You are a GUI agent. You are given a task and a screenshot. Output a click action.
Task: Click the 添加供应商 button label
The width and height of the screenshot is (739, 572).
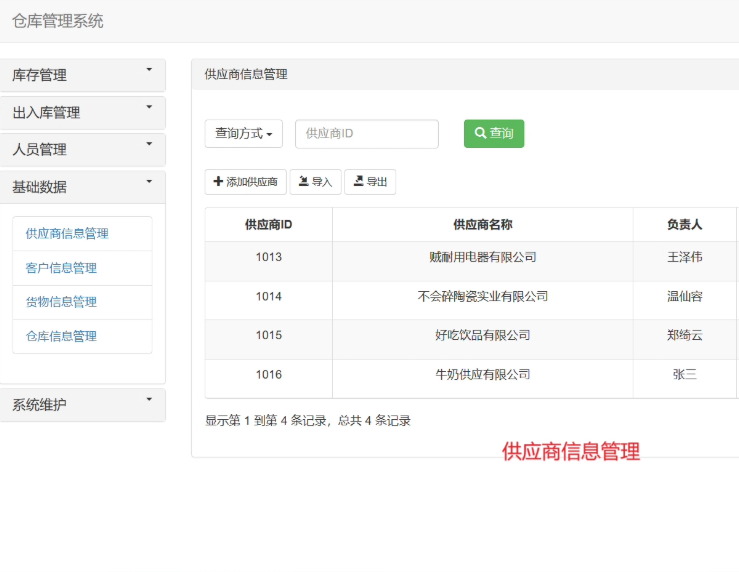click(252, 182)
